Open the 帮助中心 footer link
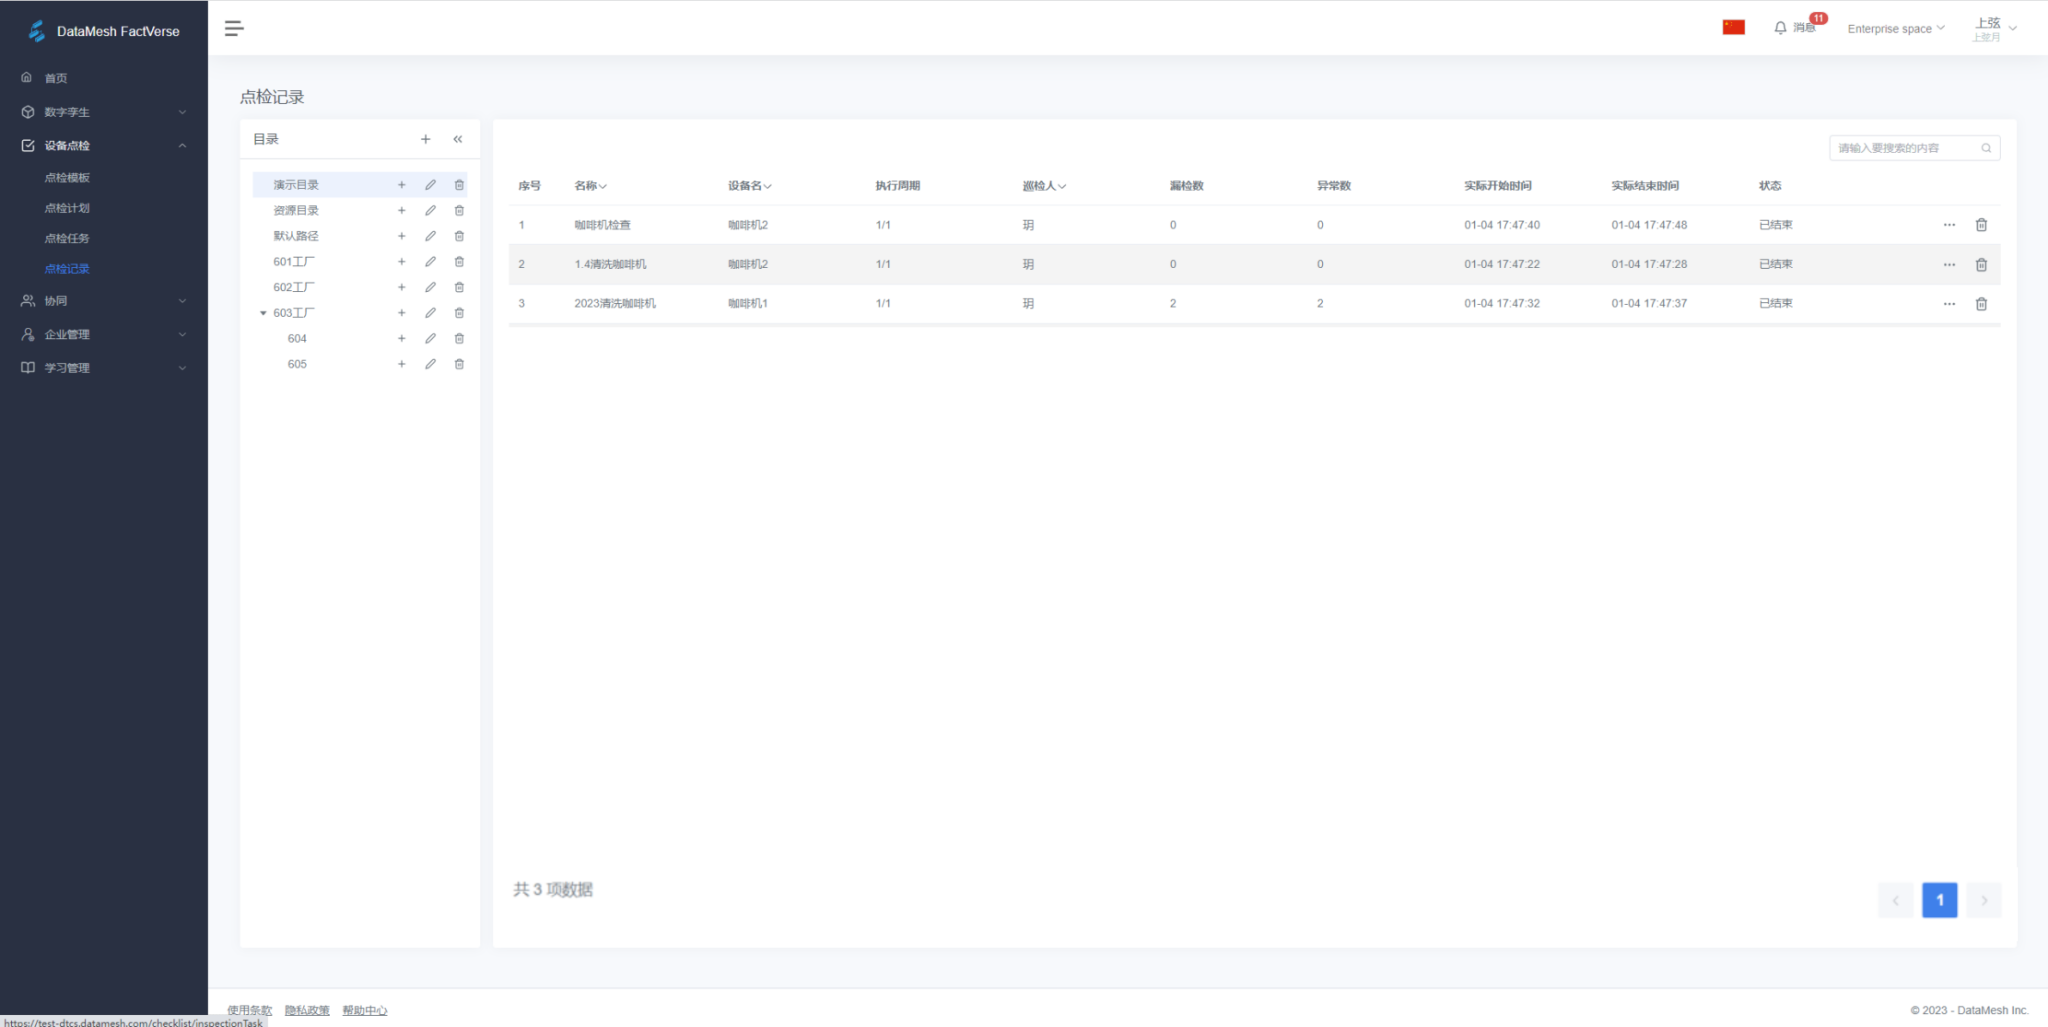The height and width of the screenshot is (1027, 2048). coord(364,1010)
